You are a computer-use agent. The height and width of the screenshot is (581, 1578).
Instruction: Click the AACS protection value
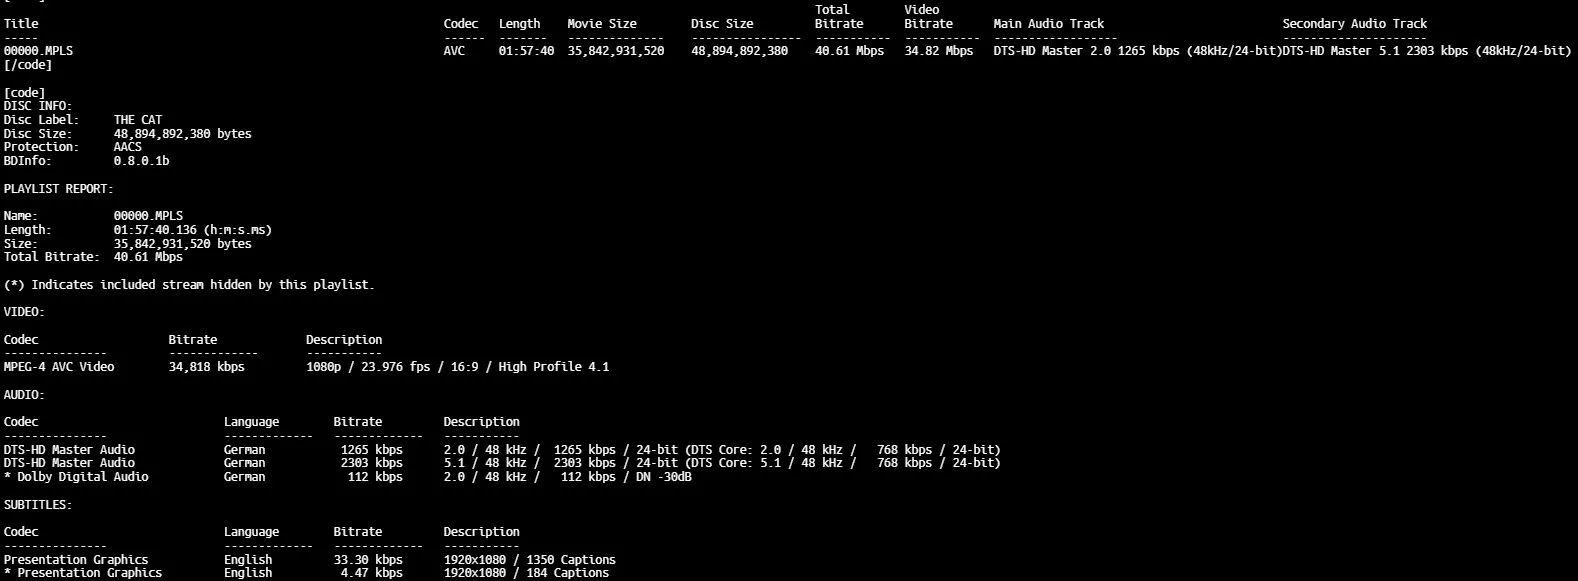tap(127, 147)
